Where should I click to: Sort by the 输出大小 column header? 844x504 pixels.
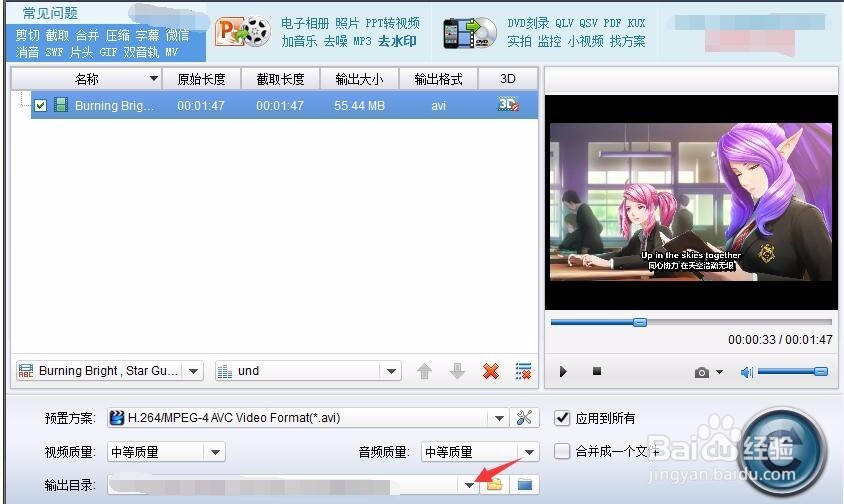point(359,79)
